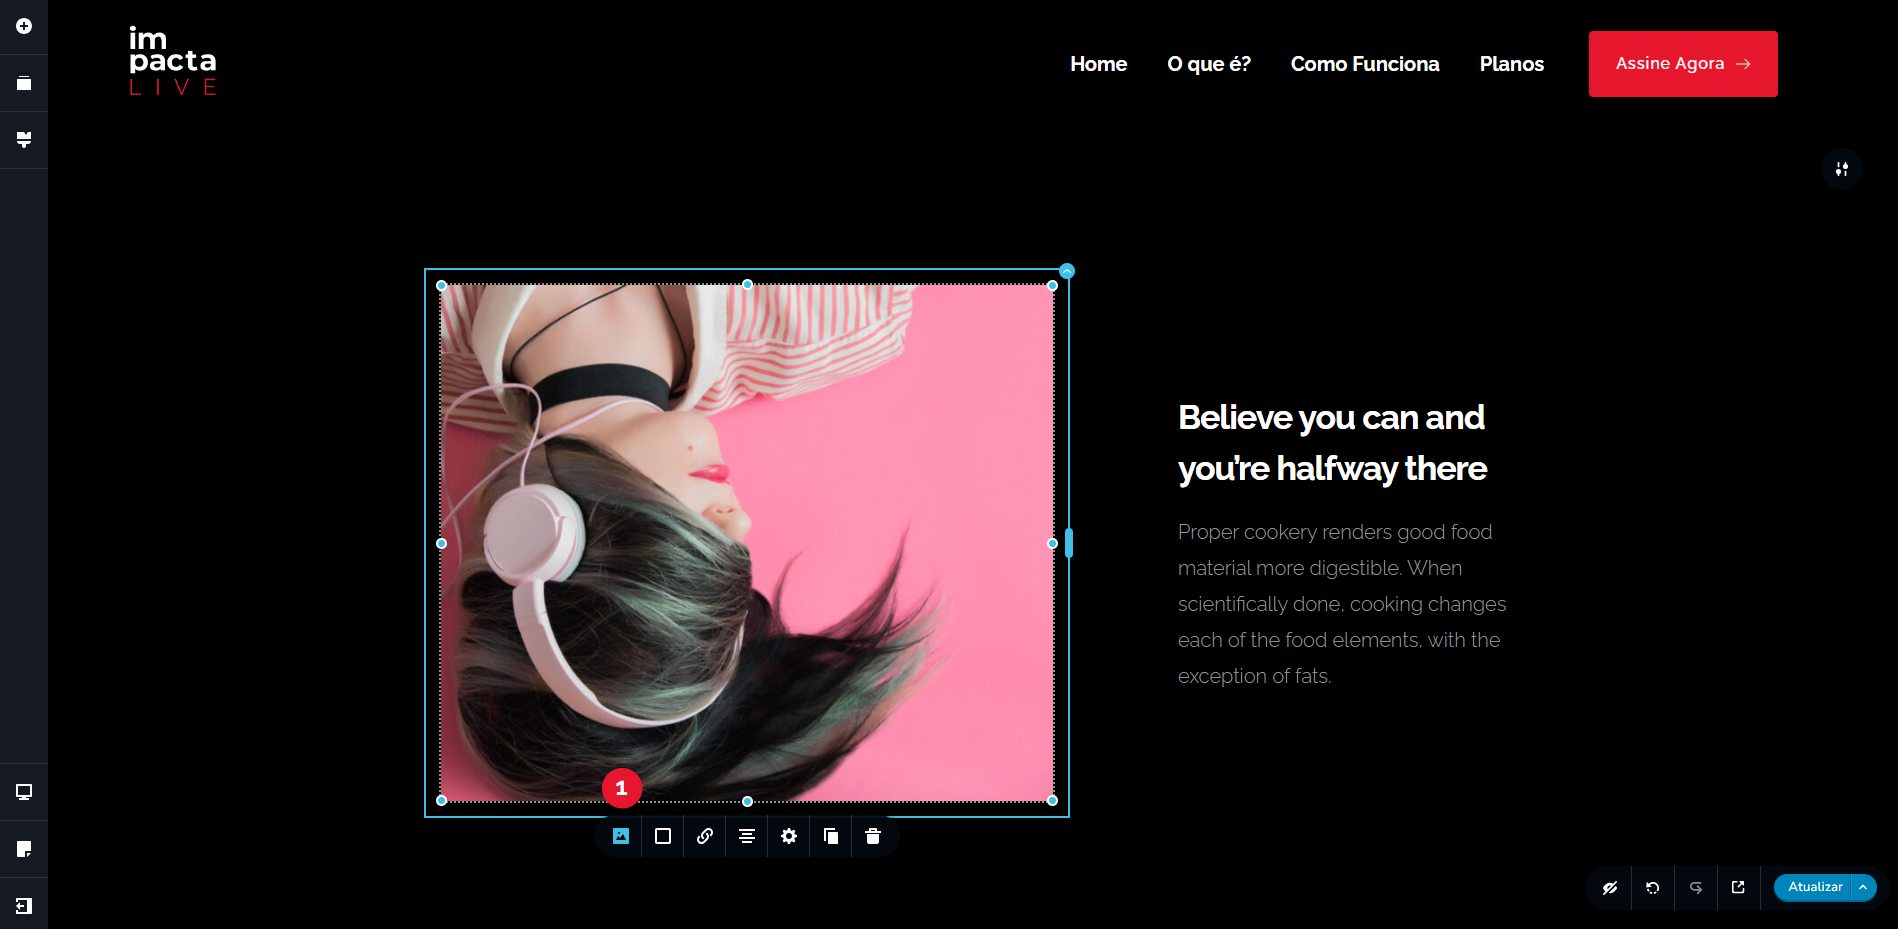1898x929 pixels.
Task: Toggle desktop view icon in left sidebar
Action: [x=24, y=792]
